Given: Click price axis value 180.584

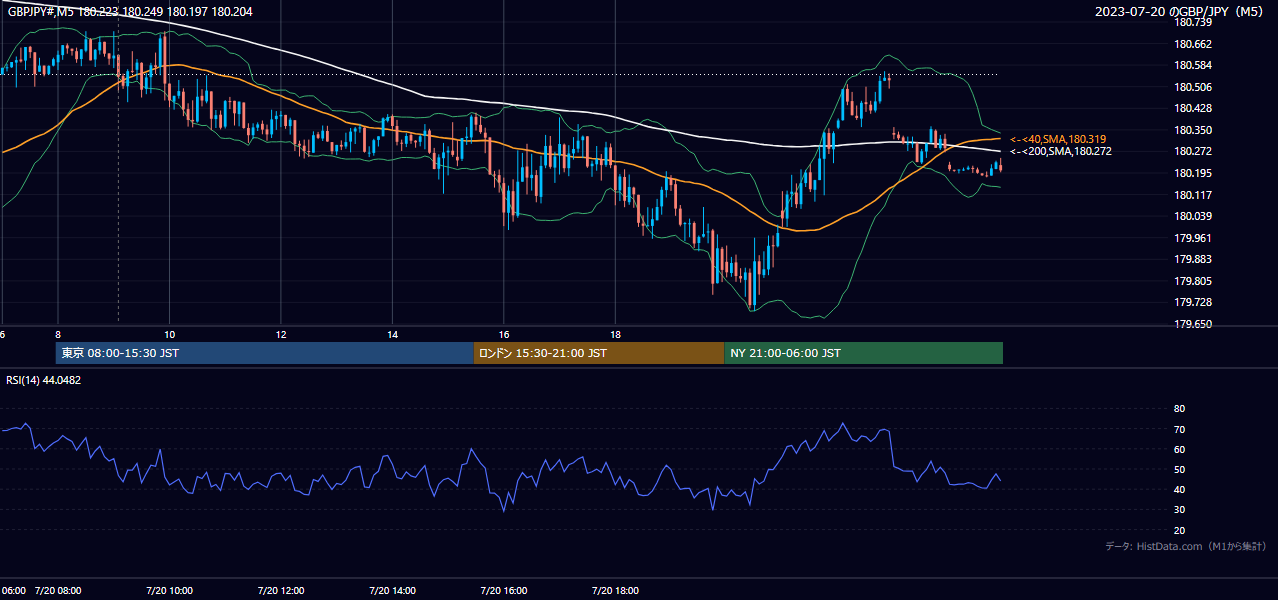Looking at the screenshot, I should point(1193,66).
